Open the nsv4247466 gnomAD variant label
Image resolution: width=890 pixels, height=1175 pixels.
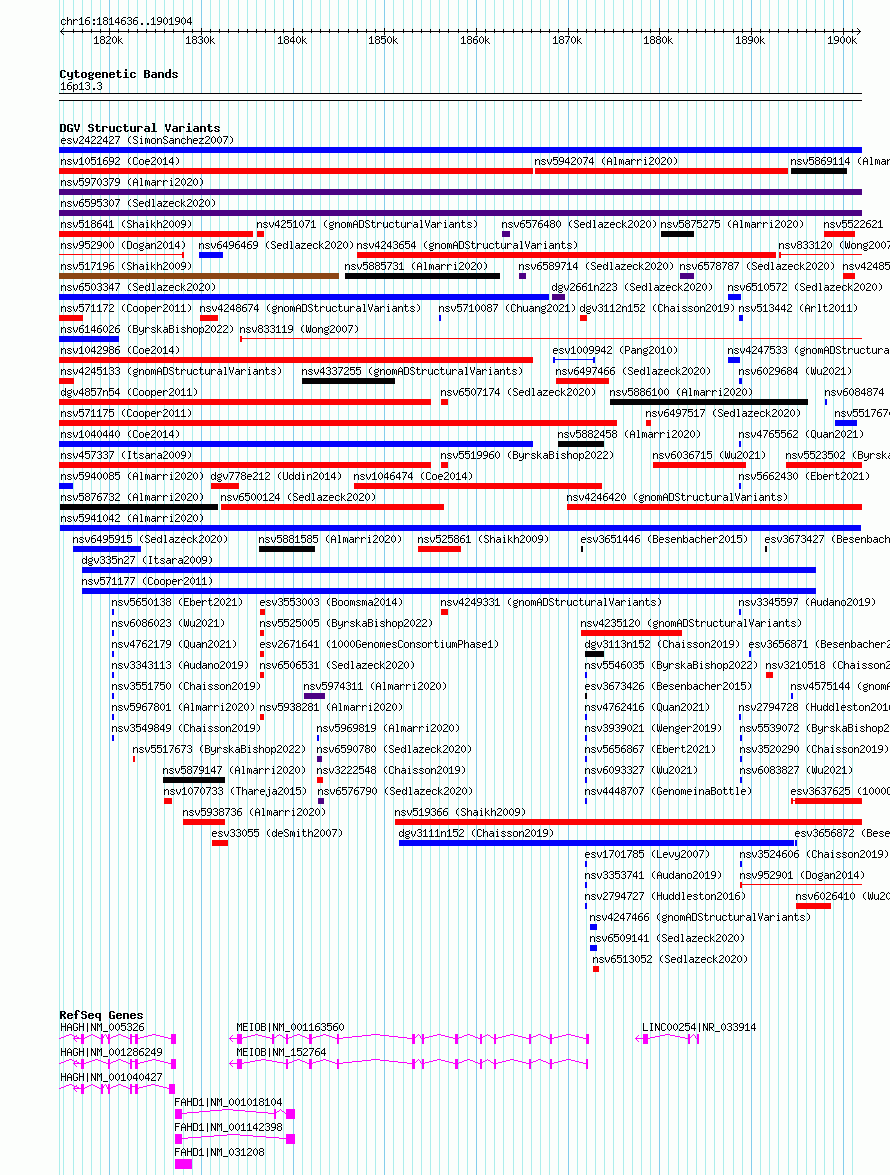(700, 916)
